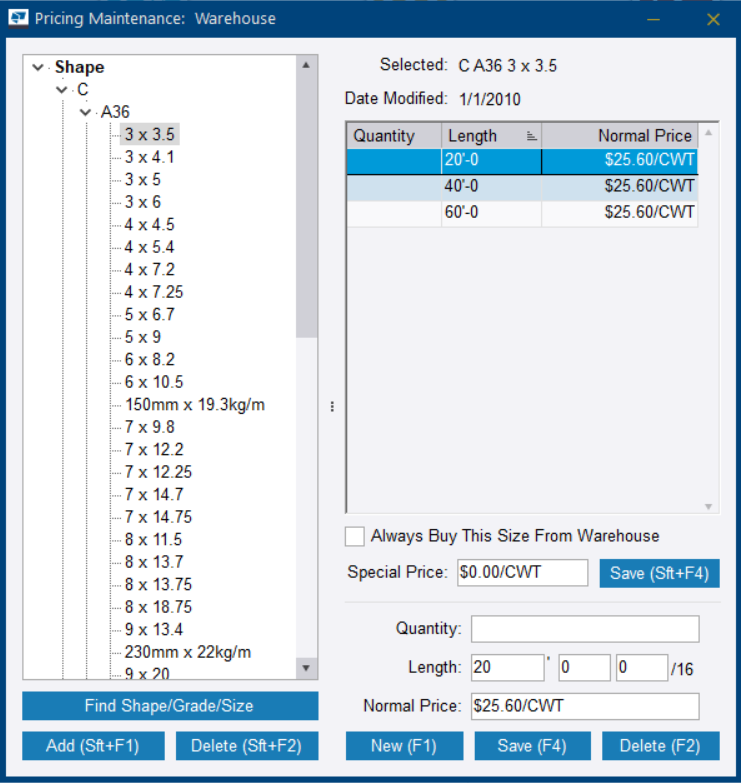Click the Length sixteenths field before /16

click(642, 668)
